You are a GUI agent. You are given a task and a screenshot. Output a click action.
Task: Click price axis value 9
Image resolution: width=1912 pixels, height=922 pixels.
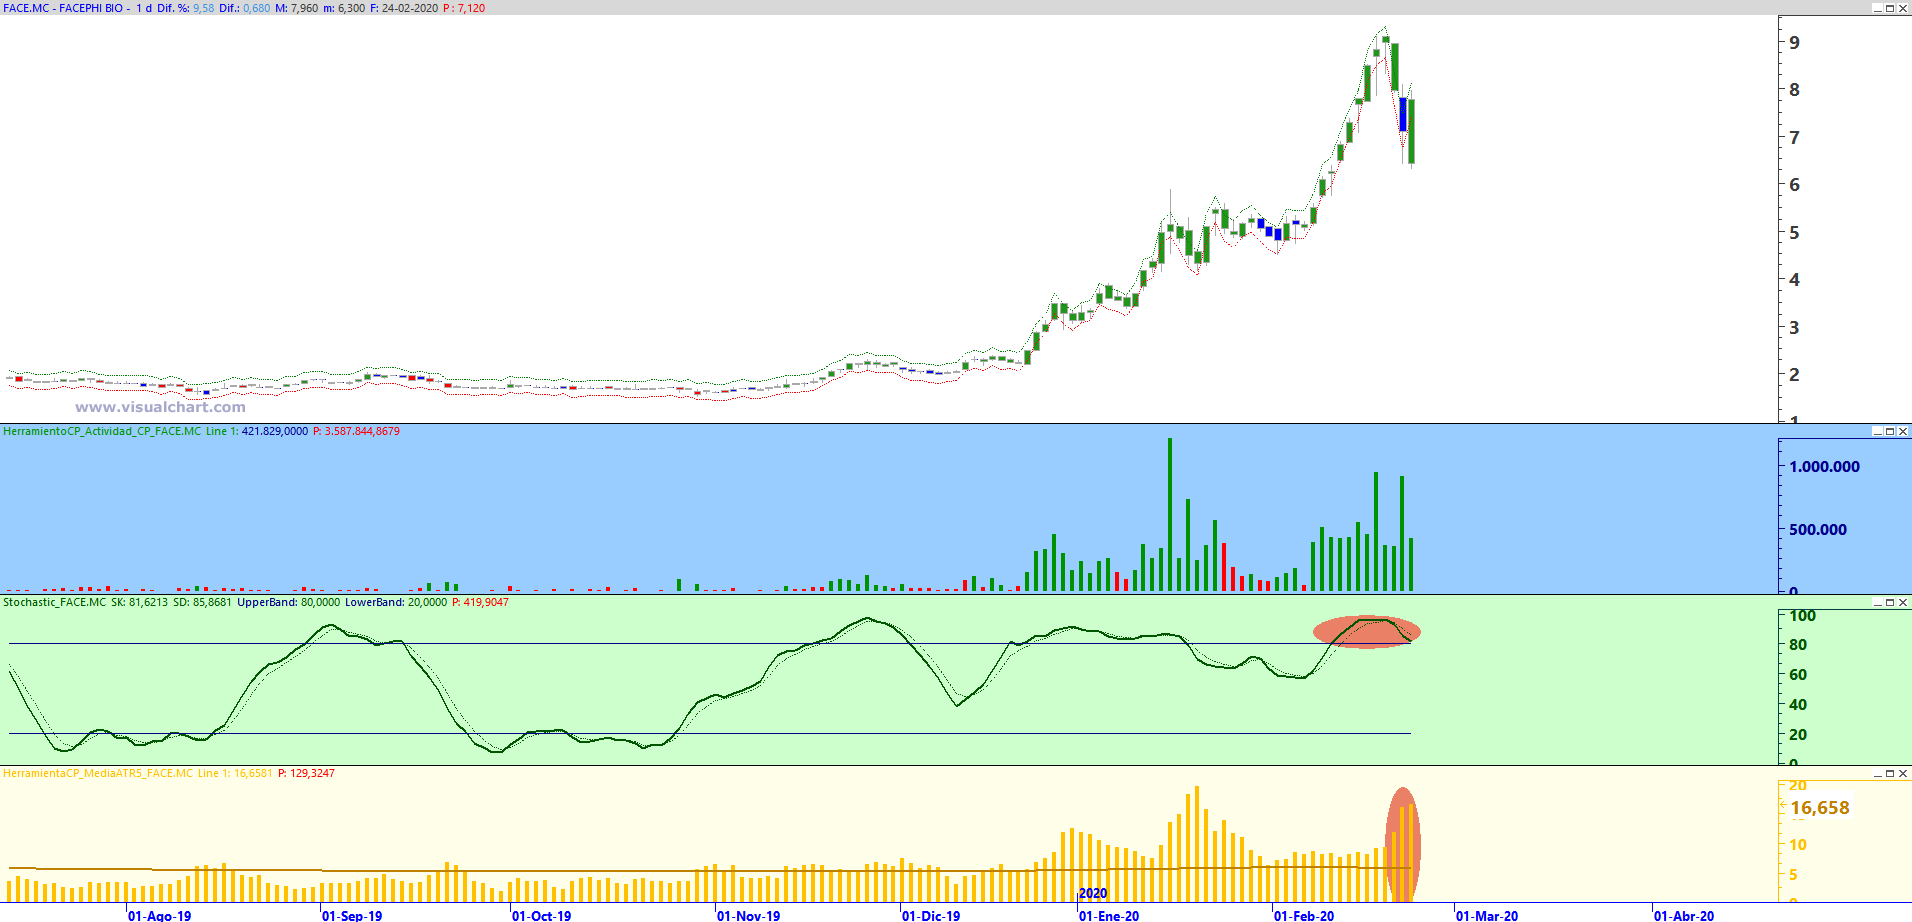click(1795, 43)
